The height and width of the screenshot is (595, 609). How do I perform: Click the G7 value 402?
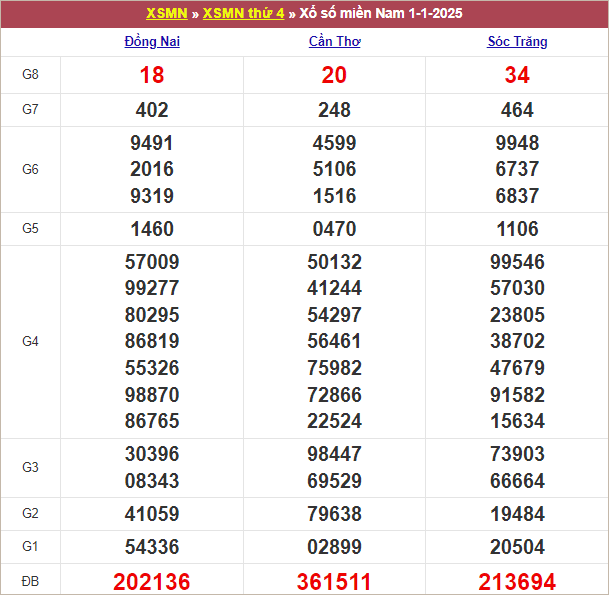click(152, 110)
